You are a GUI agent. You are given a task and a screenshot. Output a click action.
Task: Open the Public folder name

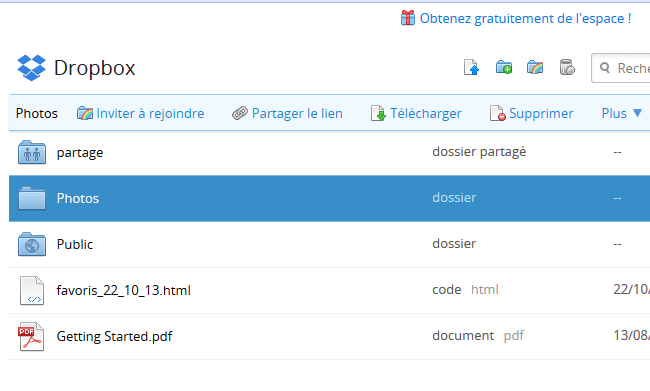click(x=75, y=244)
